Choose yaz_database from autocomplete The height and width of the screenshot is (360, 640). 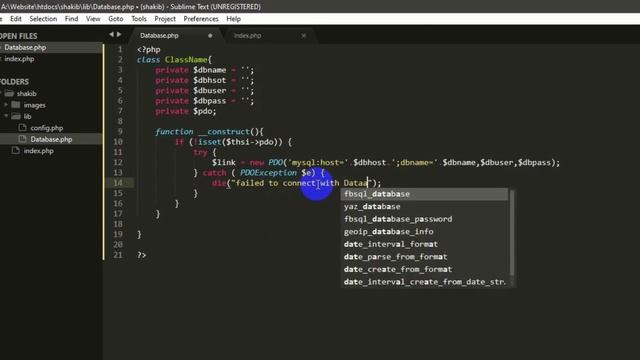coord(424,207)
